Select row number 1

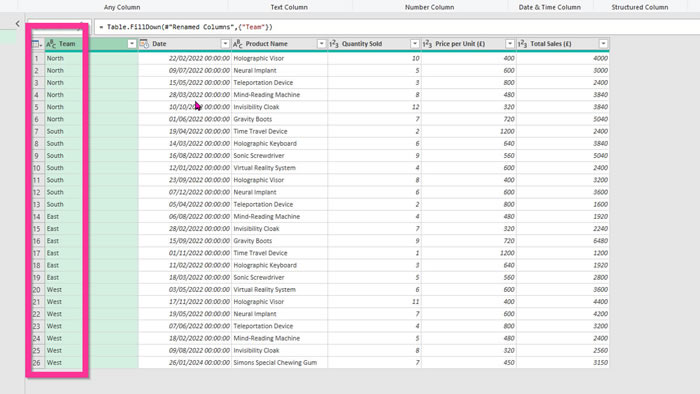(x=37, y=58)
